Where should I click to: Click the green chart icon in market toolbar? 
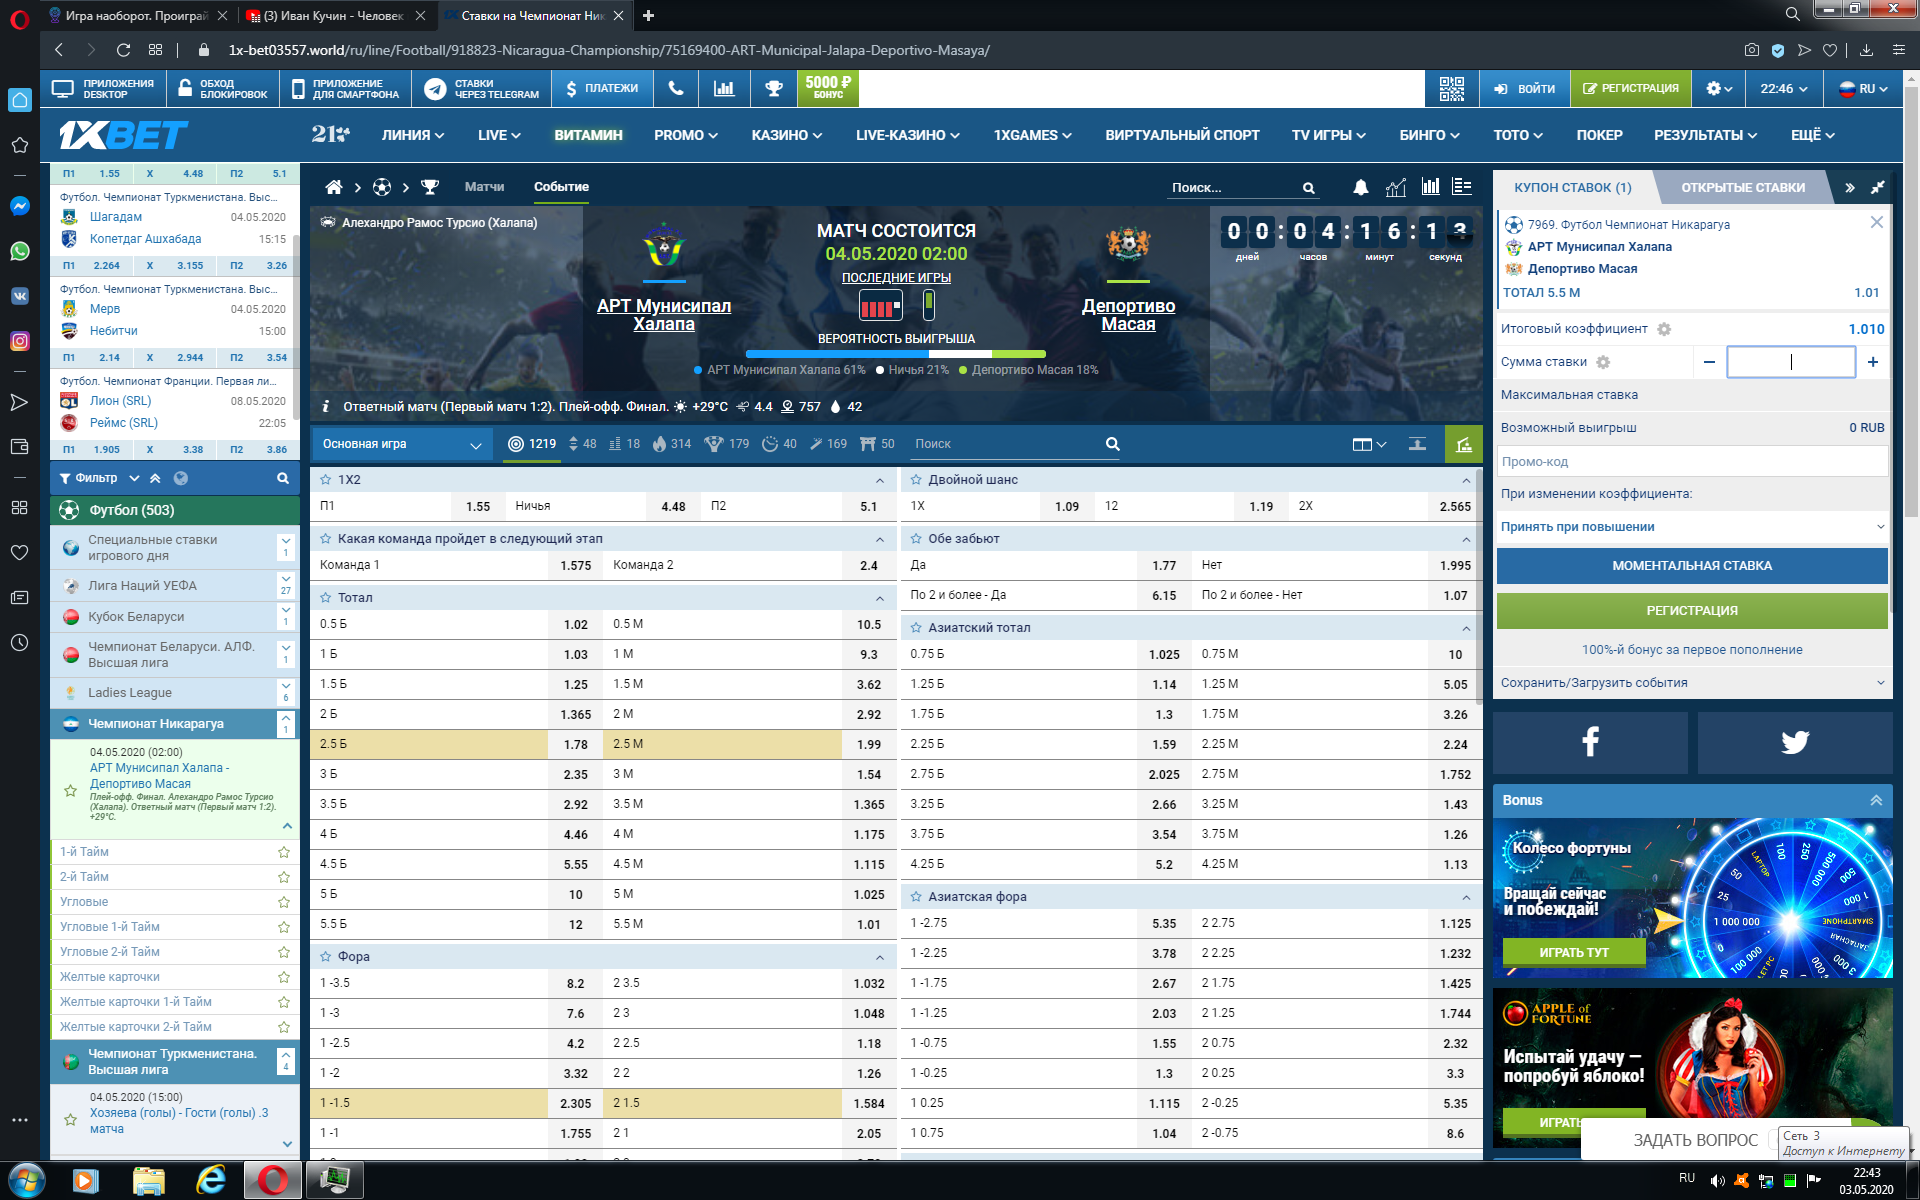pyautogui.click(x=1464, y=444)
